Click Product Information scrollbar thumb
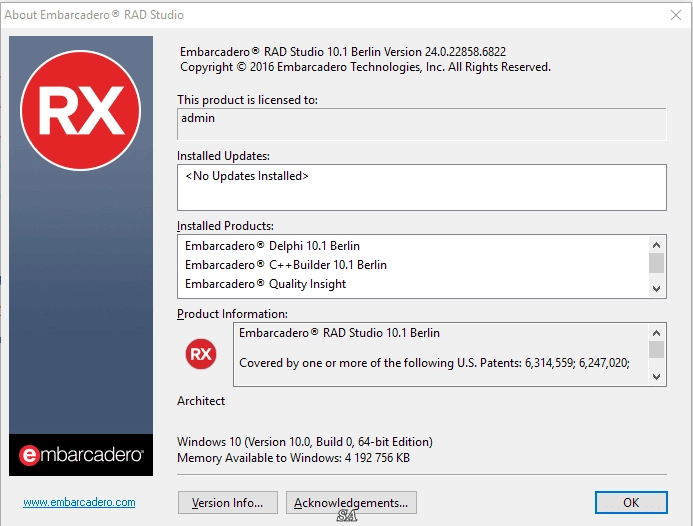The height and width of the screenshot is (526, 693). (656, 349)
